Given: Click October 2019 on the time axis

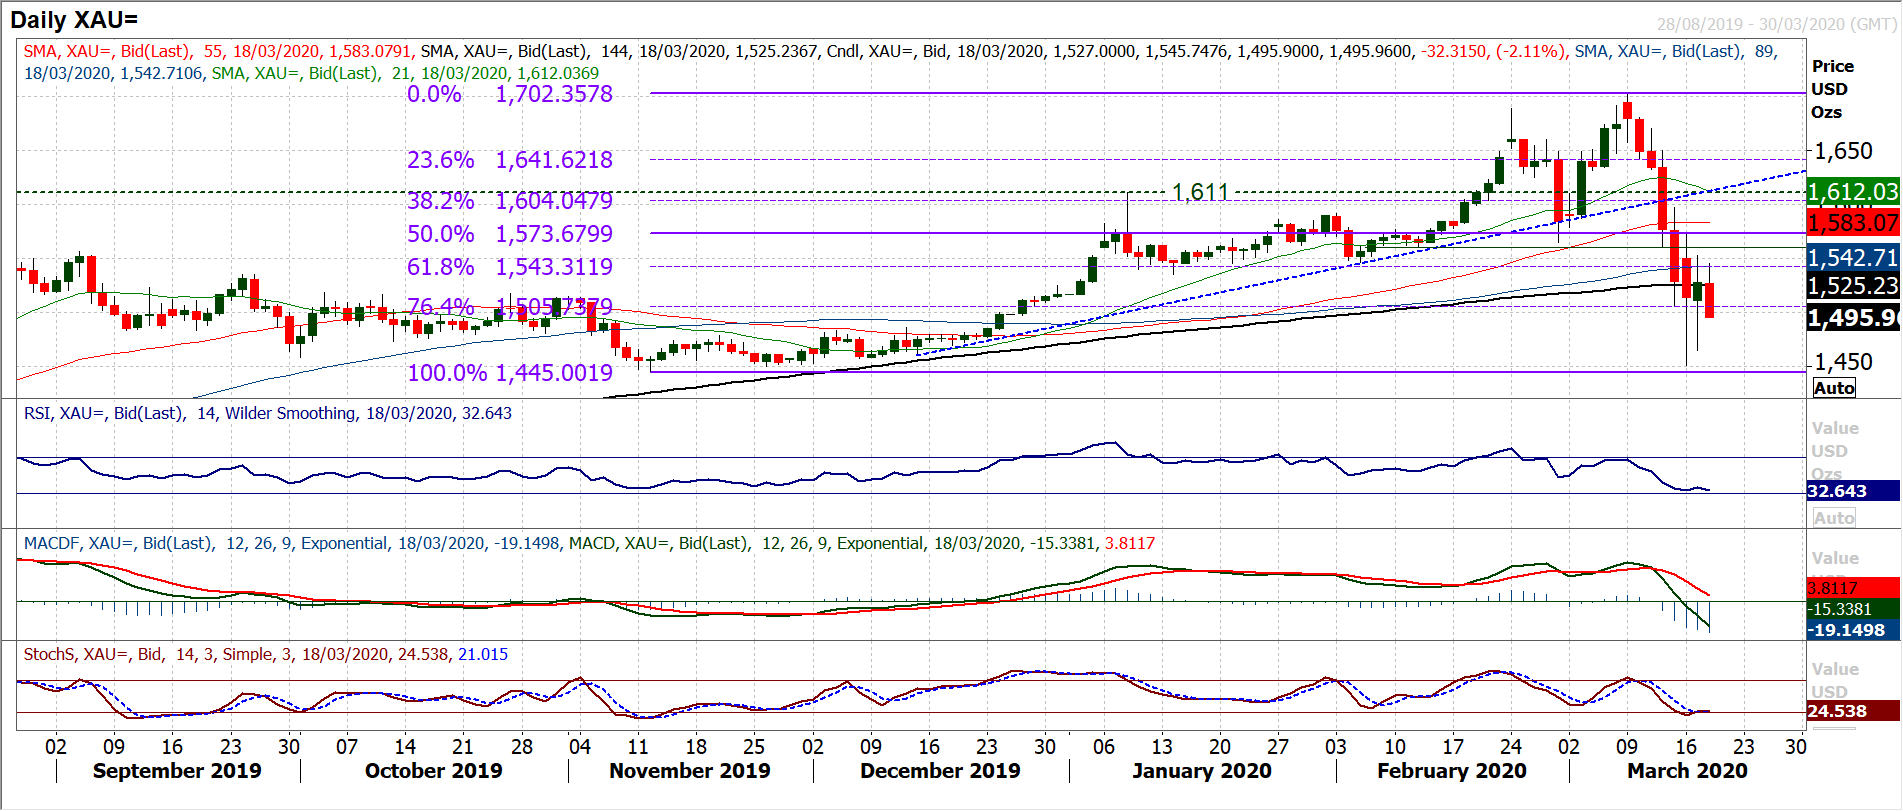Looking at the screenshot, I should pos(433,771).
